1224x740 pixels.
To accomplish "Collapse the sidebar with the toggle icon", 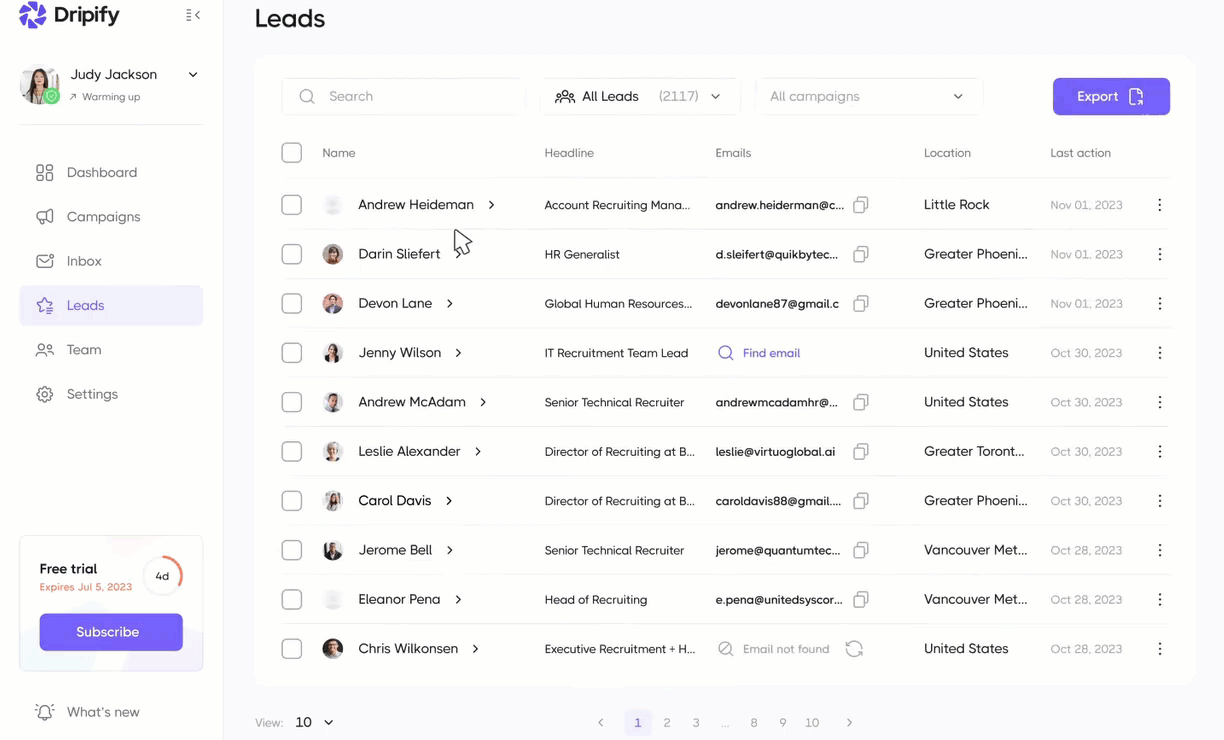I will [x=193, y=15].
